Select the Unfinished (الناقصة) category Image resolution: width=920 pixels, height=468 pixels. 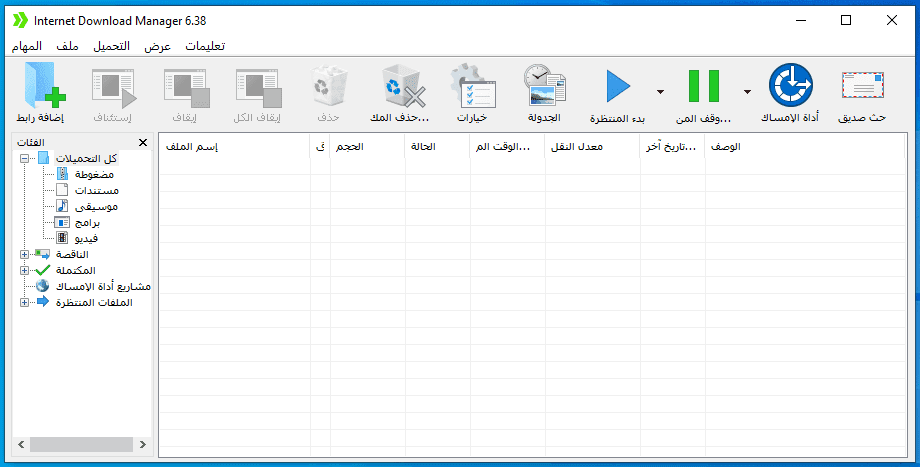click(x=72, y=255)
